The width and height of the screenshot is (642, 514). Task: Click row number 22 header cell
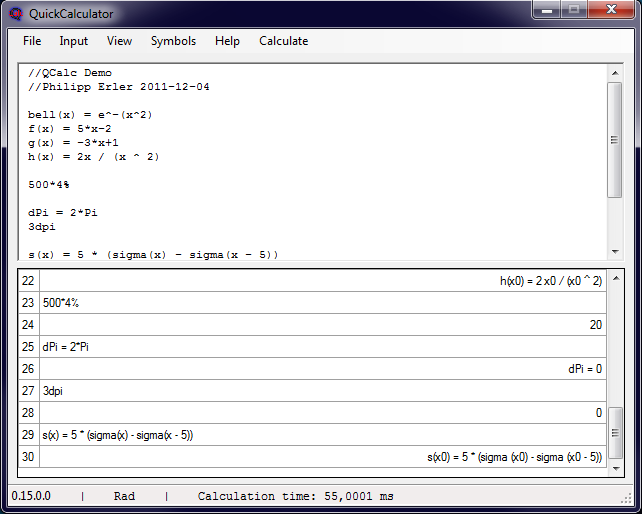[x=28, y=281]
